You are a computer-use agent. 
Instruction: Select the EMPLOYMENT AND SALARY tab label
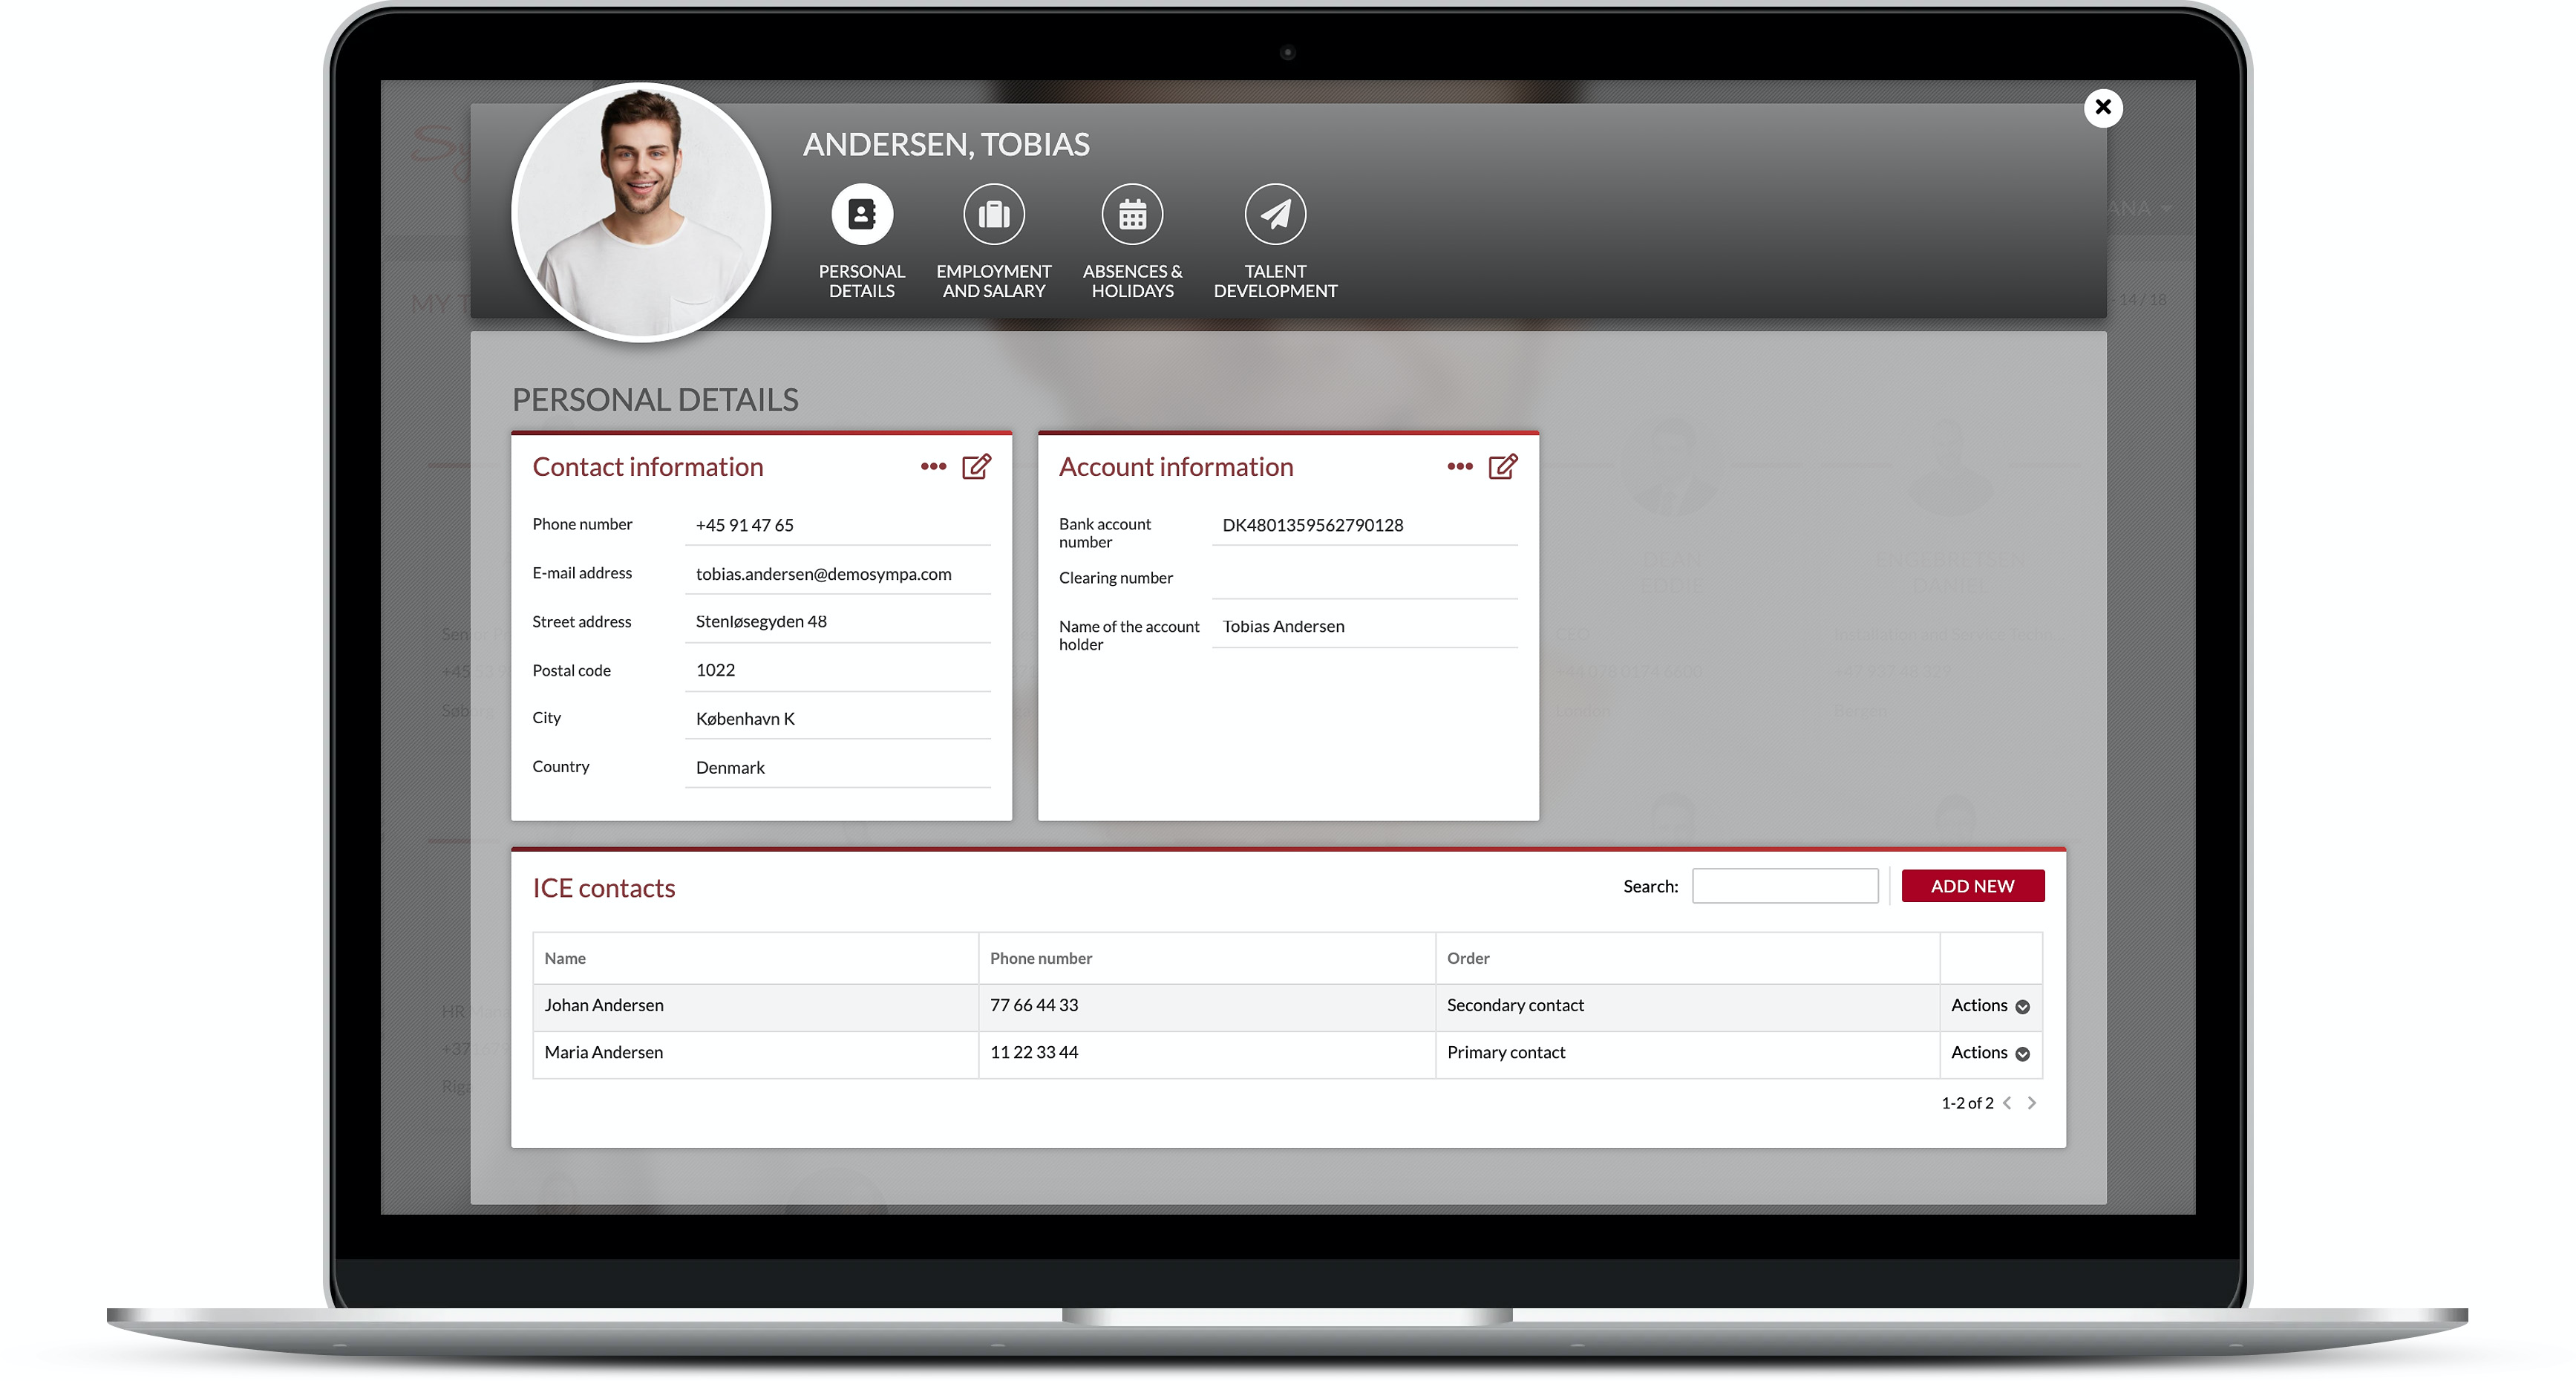coord(993,281)
